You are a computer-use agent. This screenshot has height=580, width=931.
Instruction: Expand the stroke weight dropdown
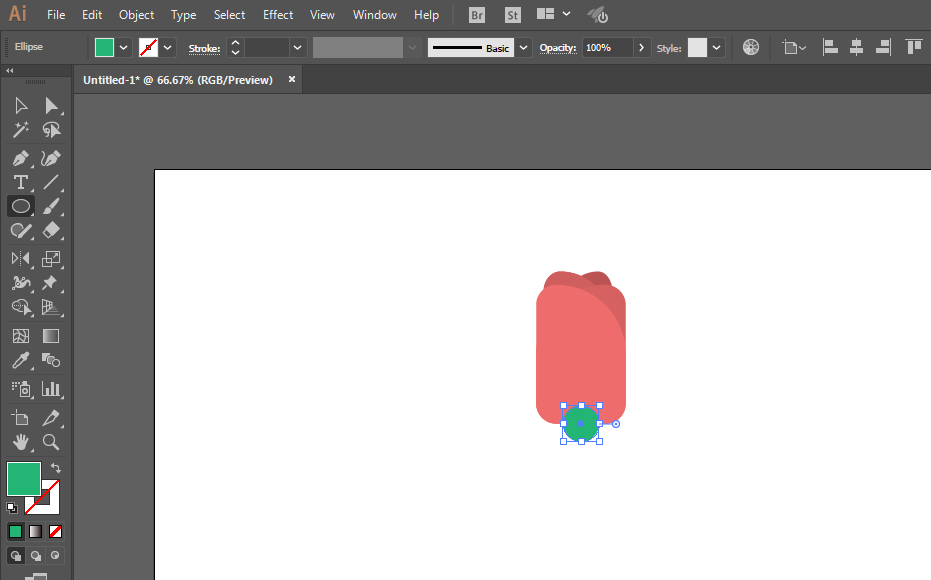click(297, 47)
